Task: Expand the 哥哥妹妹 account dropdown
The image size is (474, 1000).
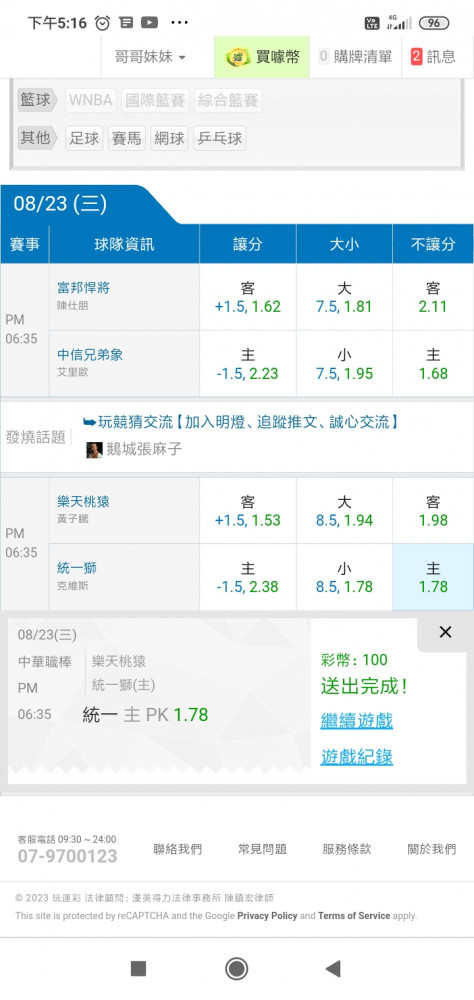Action: pos(151,57)
